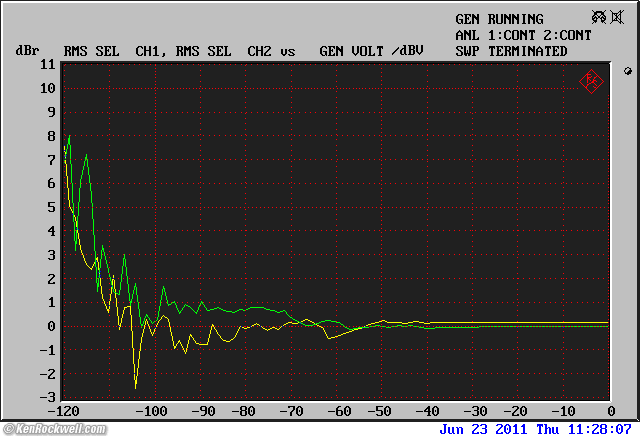This screenshot has height=436, width=640.
Task: Click the dBr unit label
Action: (26, 51)
